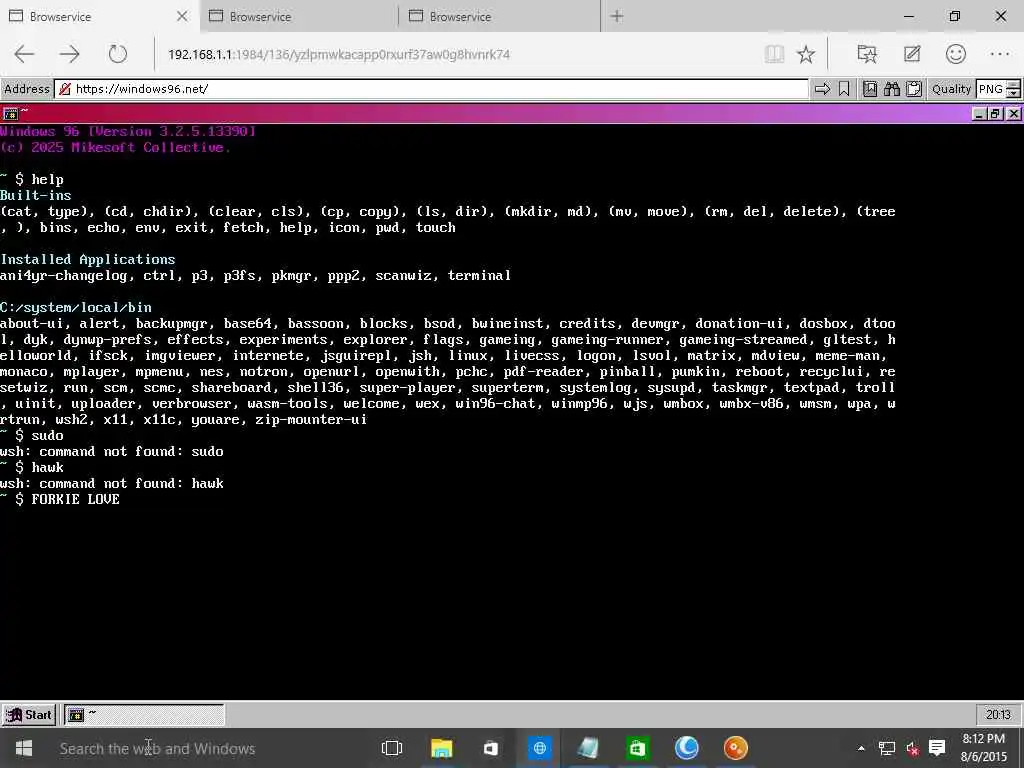This screenshot has height=768, width=1024.
Task: Select the blue globe browser taskbar icon
Action: click(539, 748)
